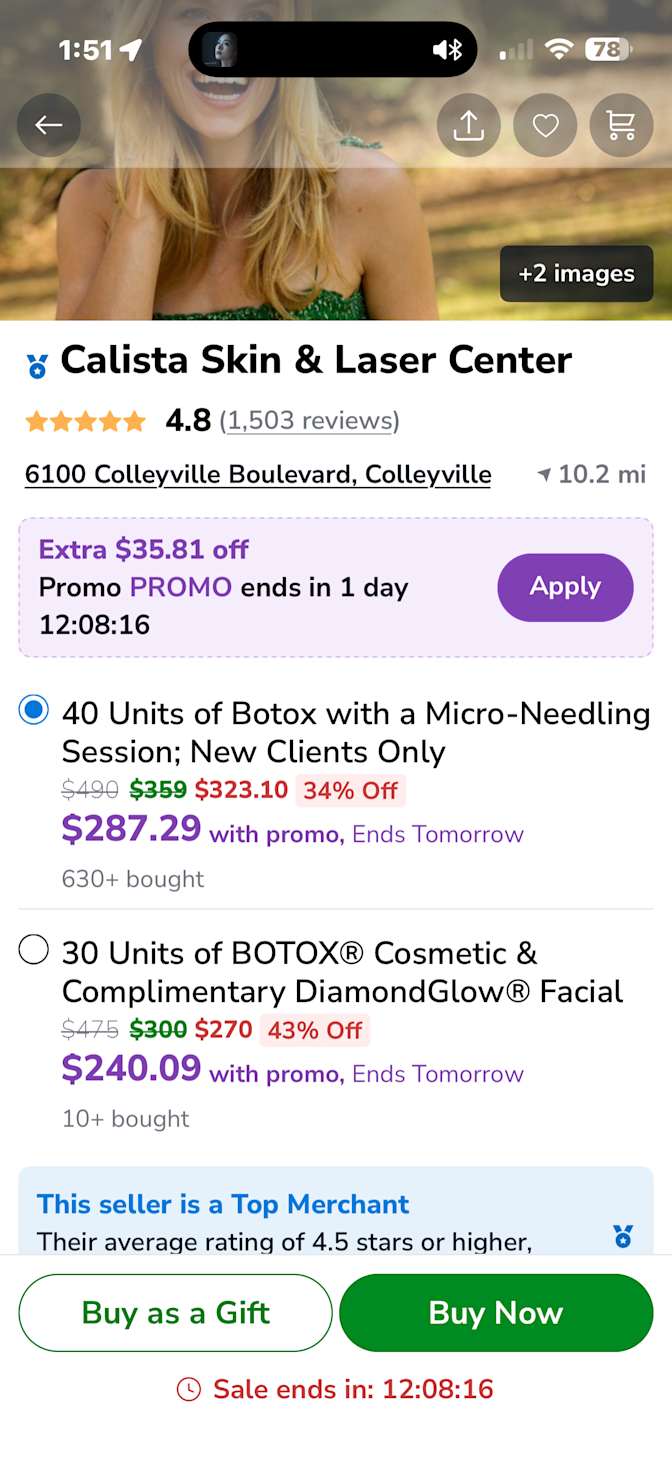View the +2 images gallery
672x1460 pixels.
(x=576, y=274)
